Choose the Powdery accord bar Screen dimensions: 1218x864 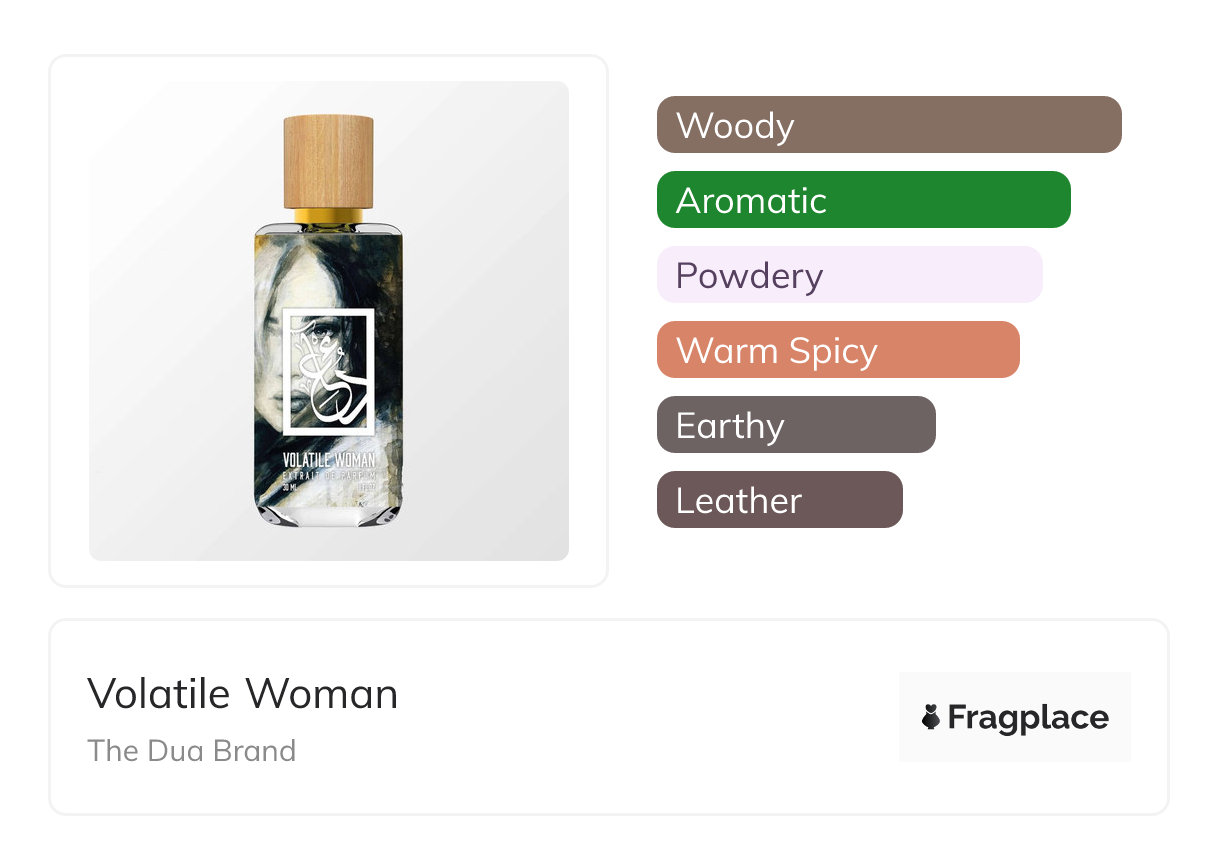pos(849,275)
